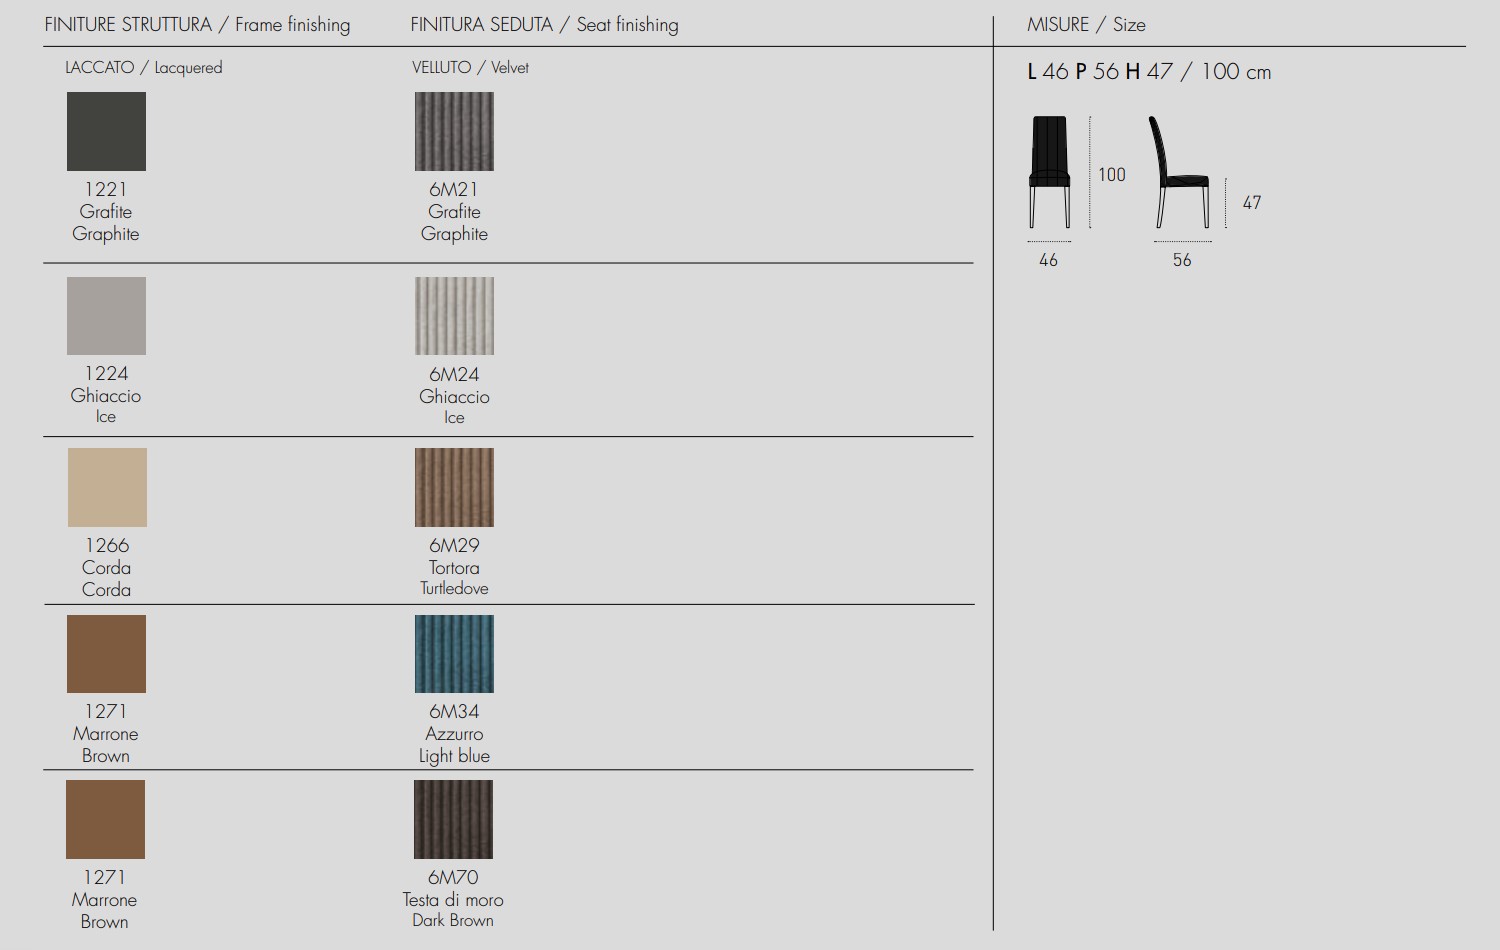Pick the 6M24 Ghiaccio velvet swatch
Screen dimensions: 1500x950
pos(454,316)
